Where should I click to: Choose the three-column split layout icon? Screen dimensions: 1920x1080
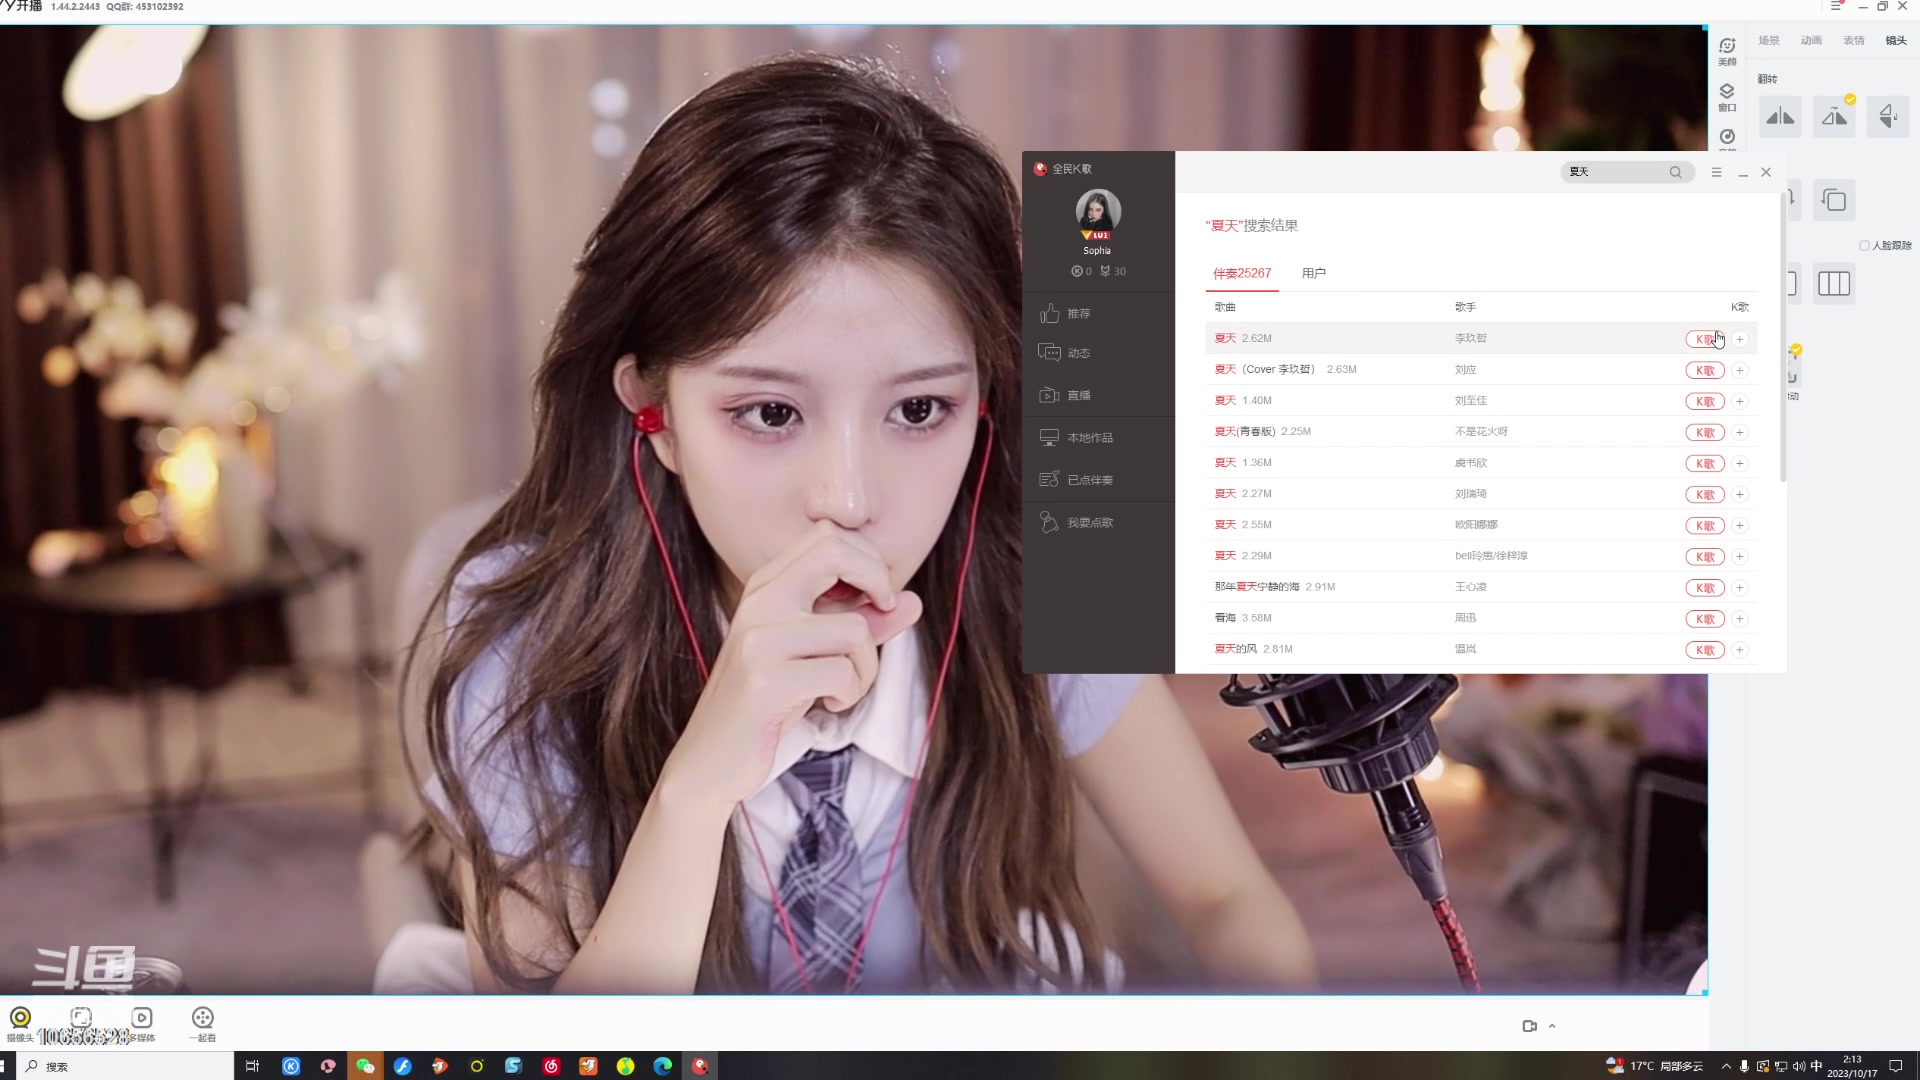click(1834, 284)
